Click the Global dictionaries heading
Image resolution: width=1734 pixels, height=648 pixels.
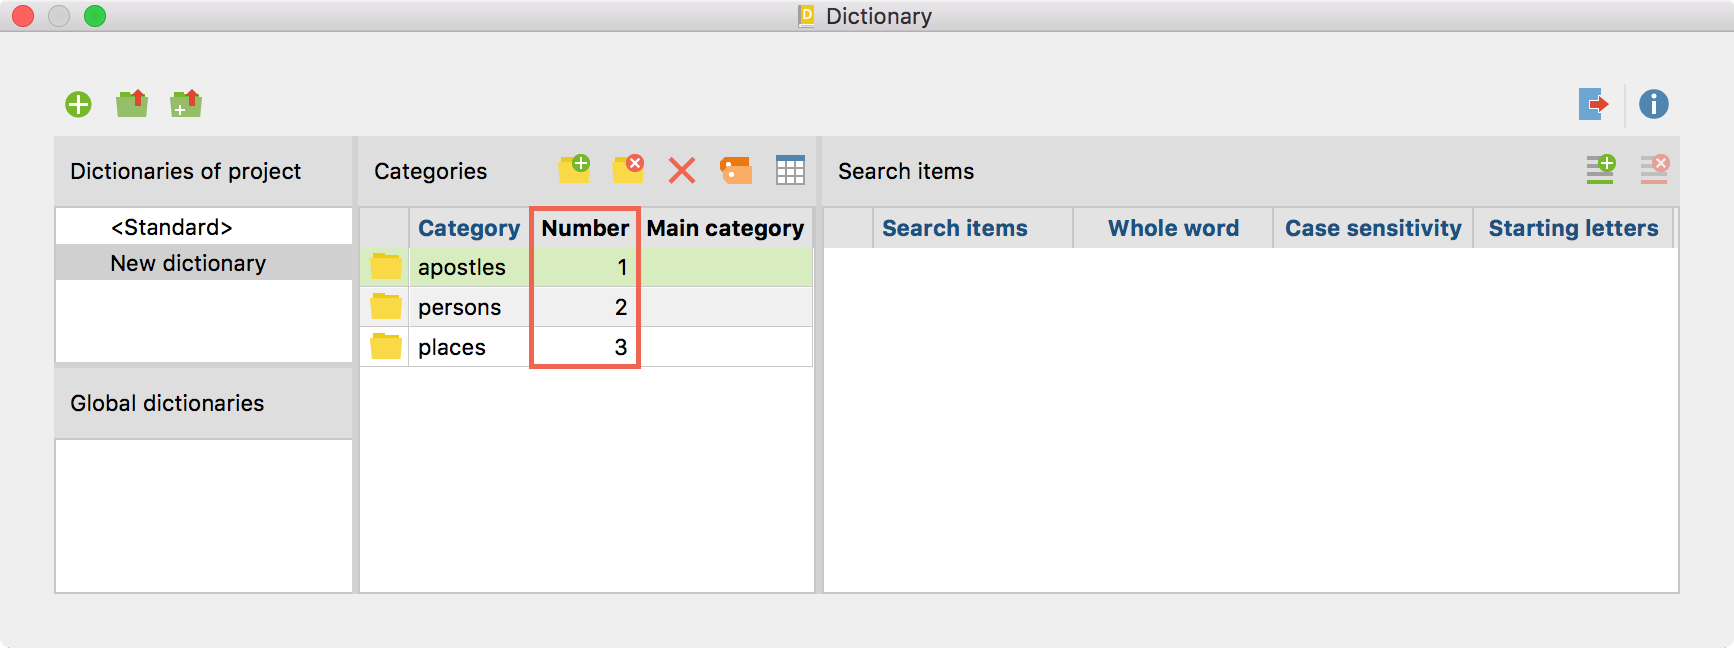click(x=167, y=403)
